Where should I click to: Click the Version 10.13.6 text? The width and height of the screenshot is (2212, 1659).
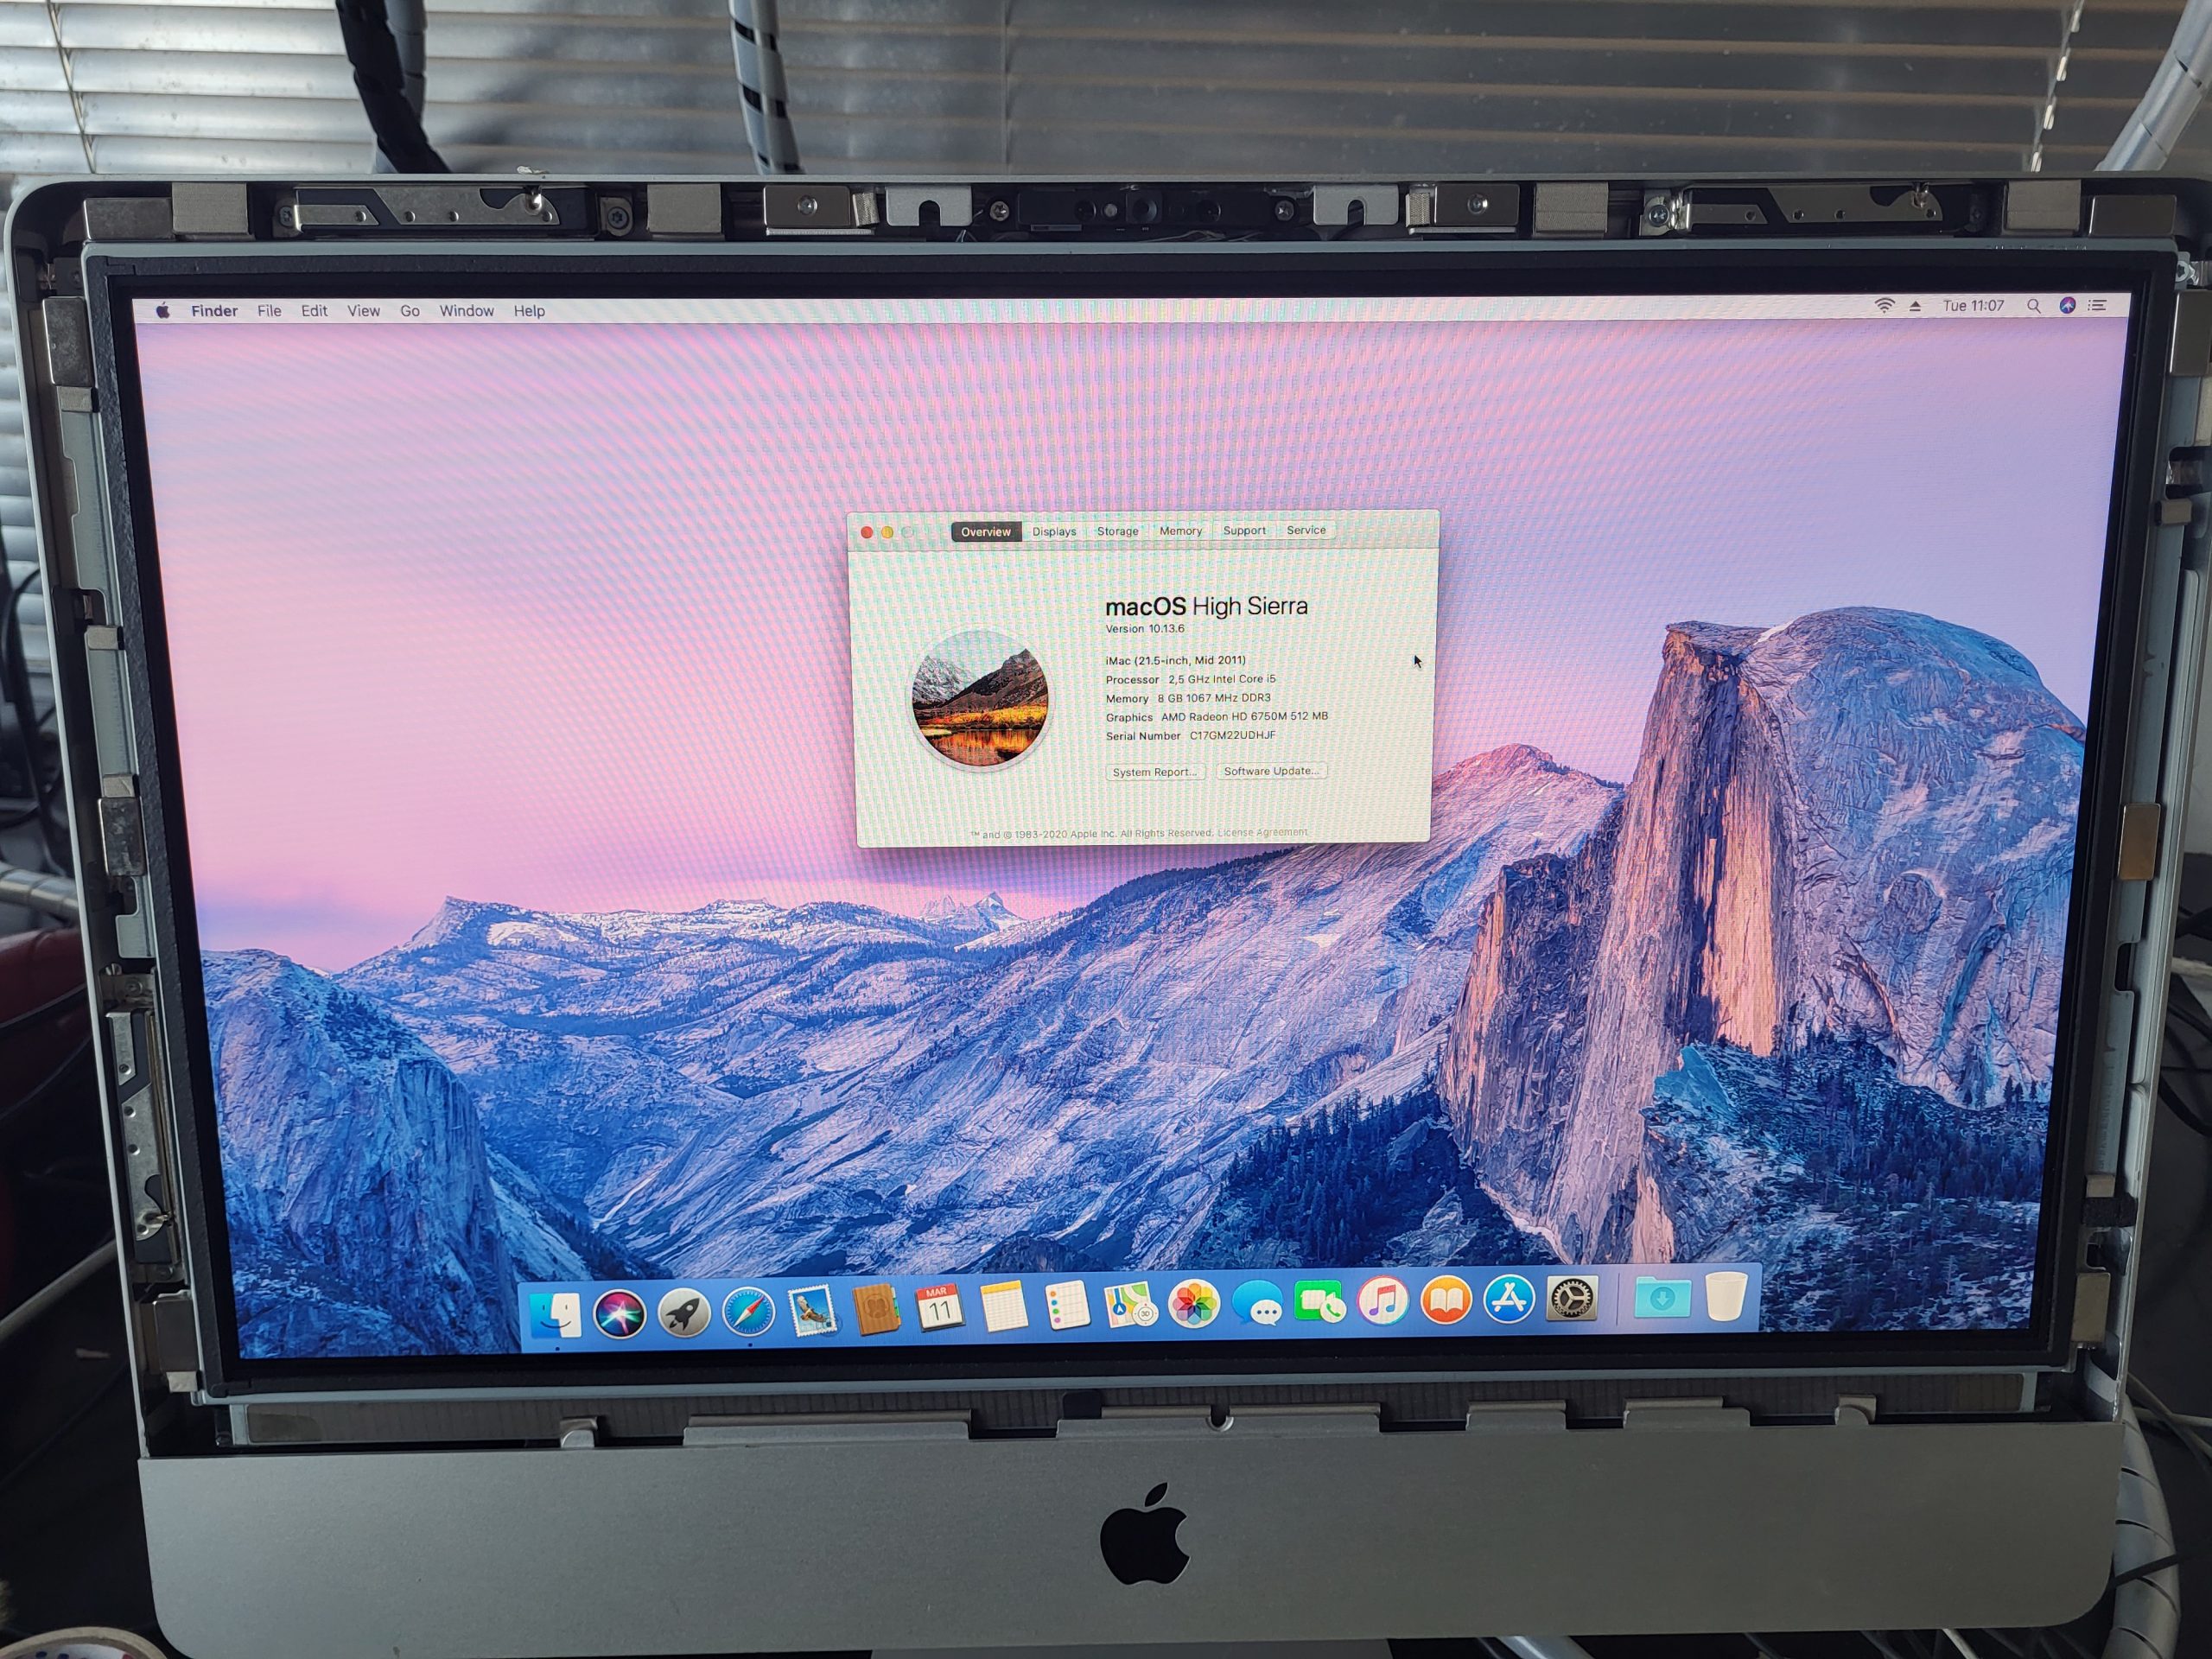pyautogui.click(x=1144, y=629)
